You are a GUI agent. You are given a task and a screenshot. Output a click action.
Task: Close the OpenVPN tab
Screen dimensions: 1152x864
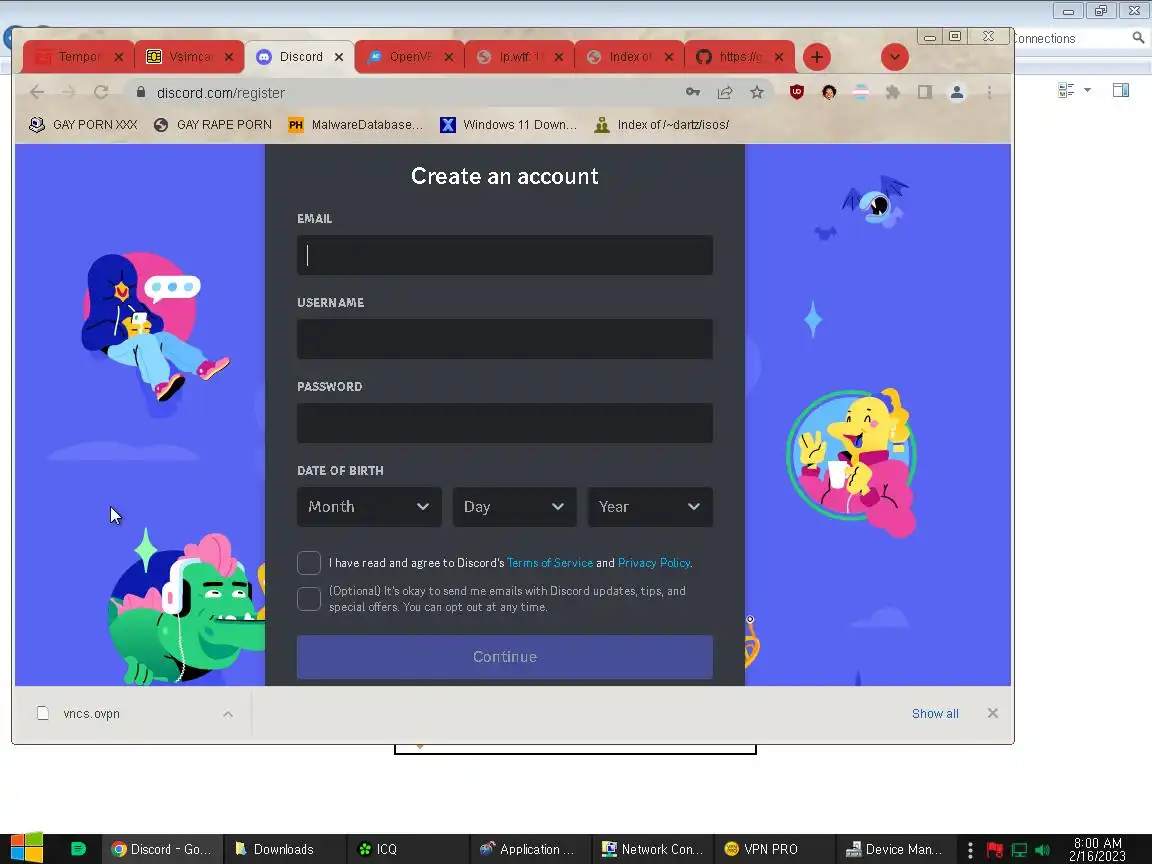coord(449,57)
